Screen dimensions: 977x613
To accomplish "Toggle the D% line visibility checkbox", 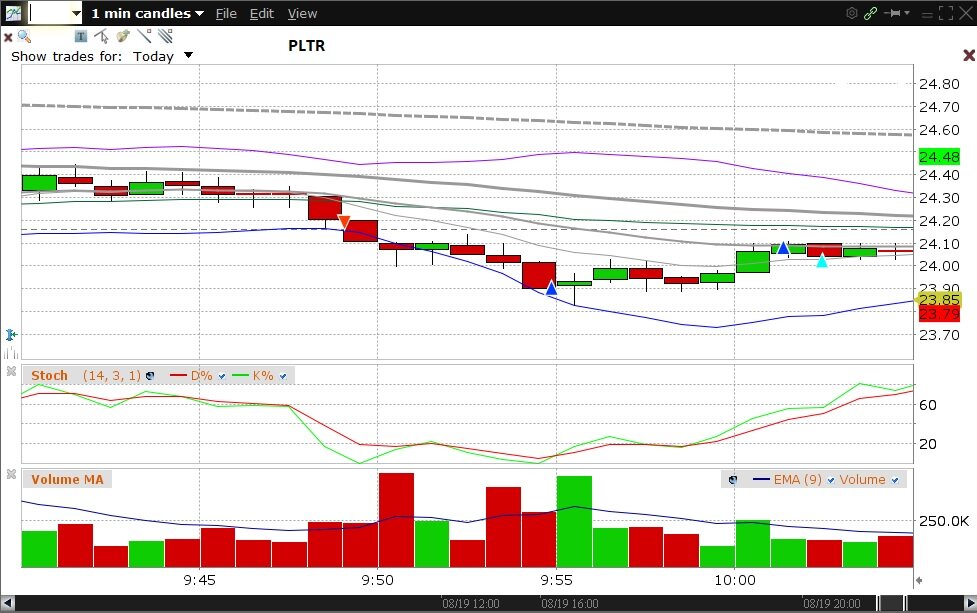I will [x=223, y=376].
